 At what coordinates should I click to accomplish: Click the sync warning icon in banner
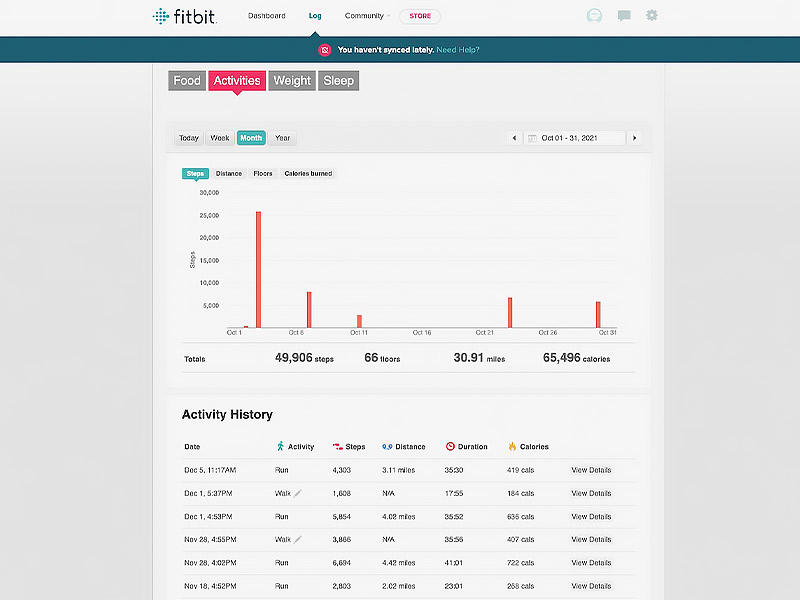pyautogui.click(x=324, y=50)
